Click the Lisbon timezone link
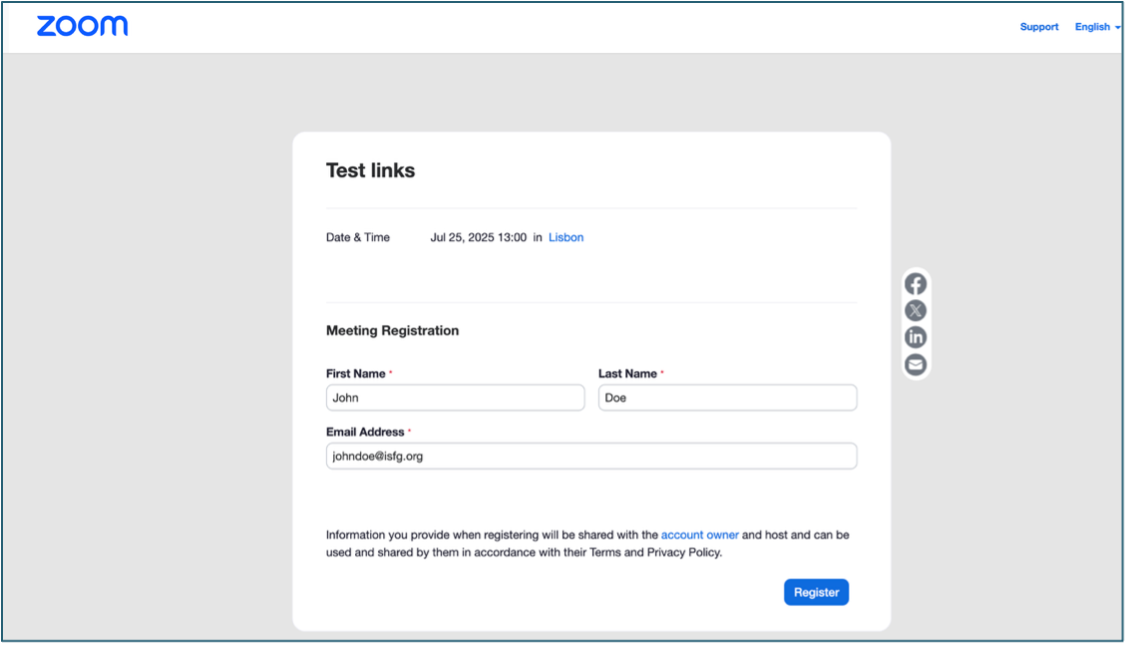This screenshot has height=647, width=1127. (x=566, y=237)
